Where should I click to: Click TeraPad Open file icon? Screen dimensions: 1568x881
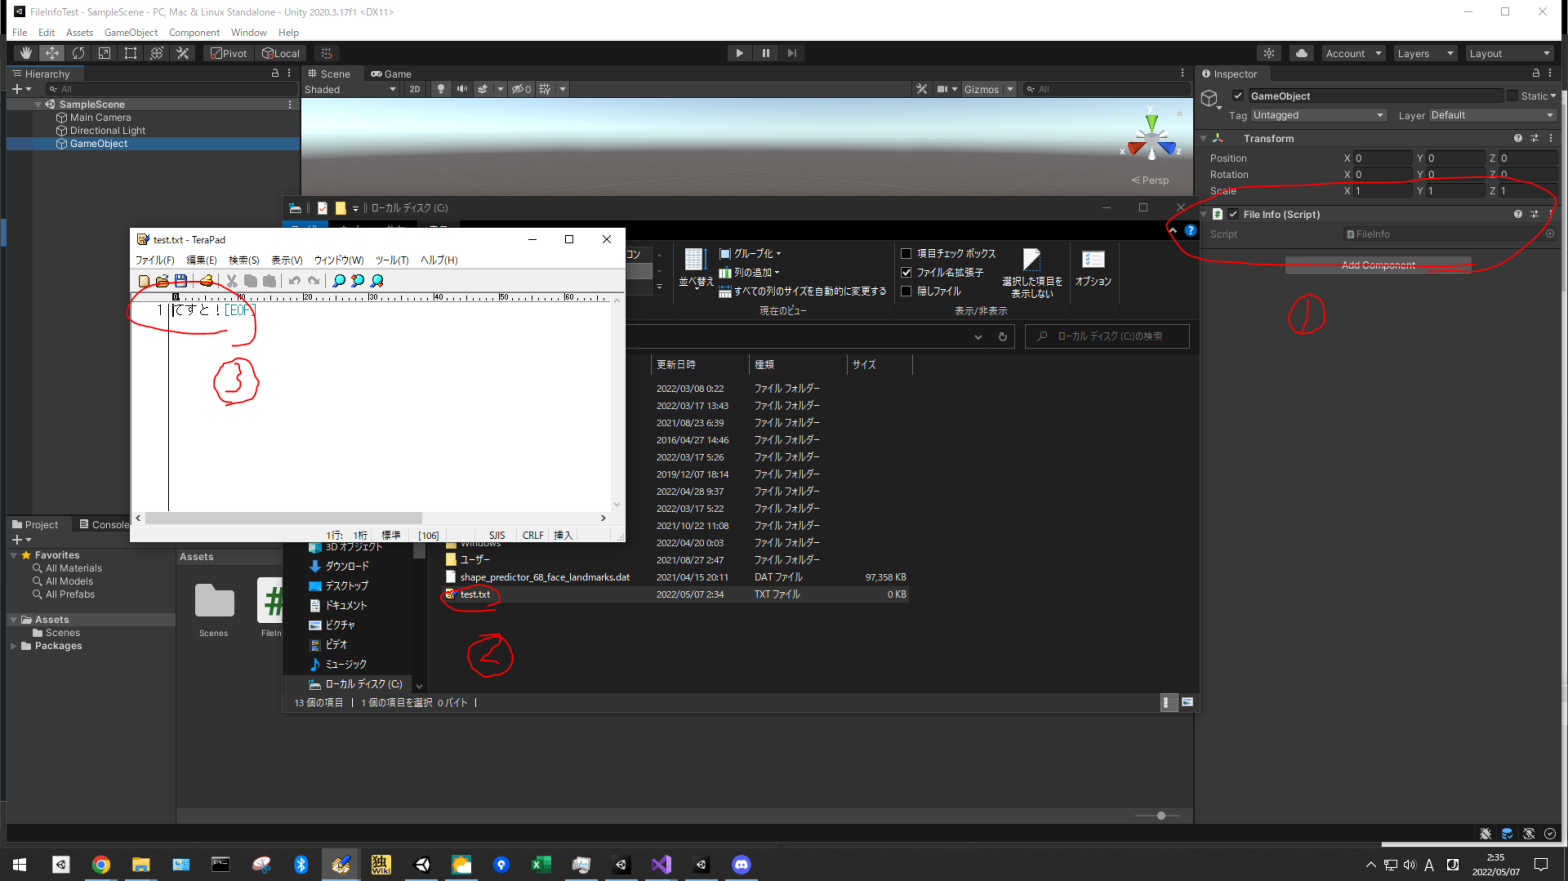[162, 281]
